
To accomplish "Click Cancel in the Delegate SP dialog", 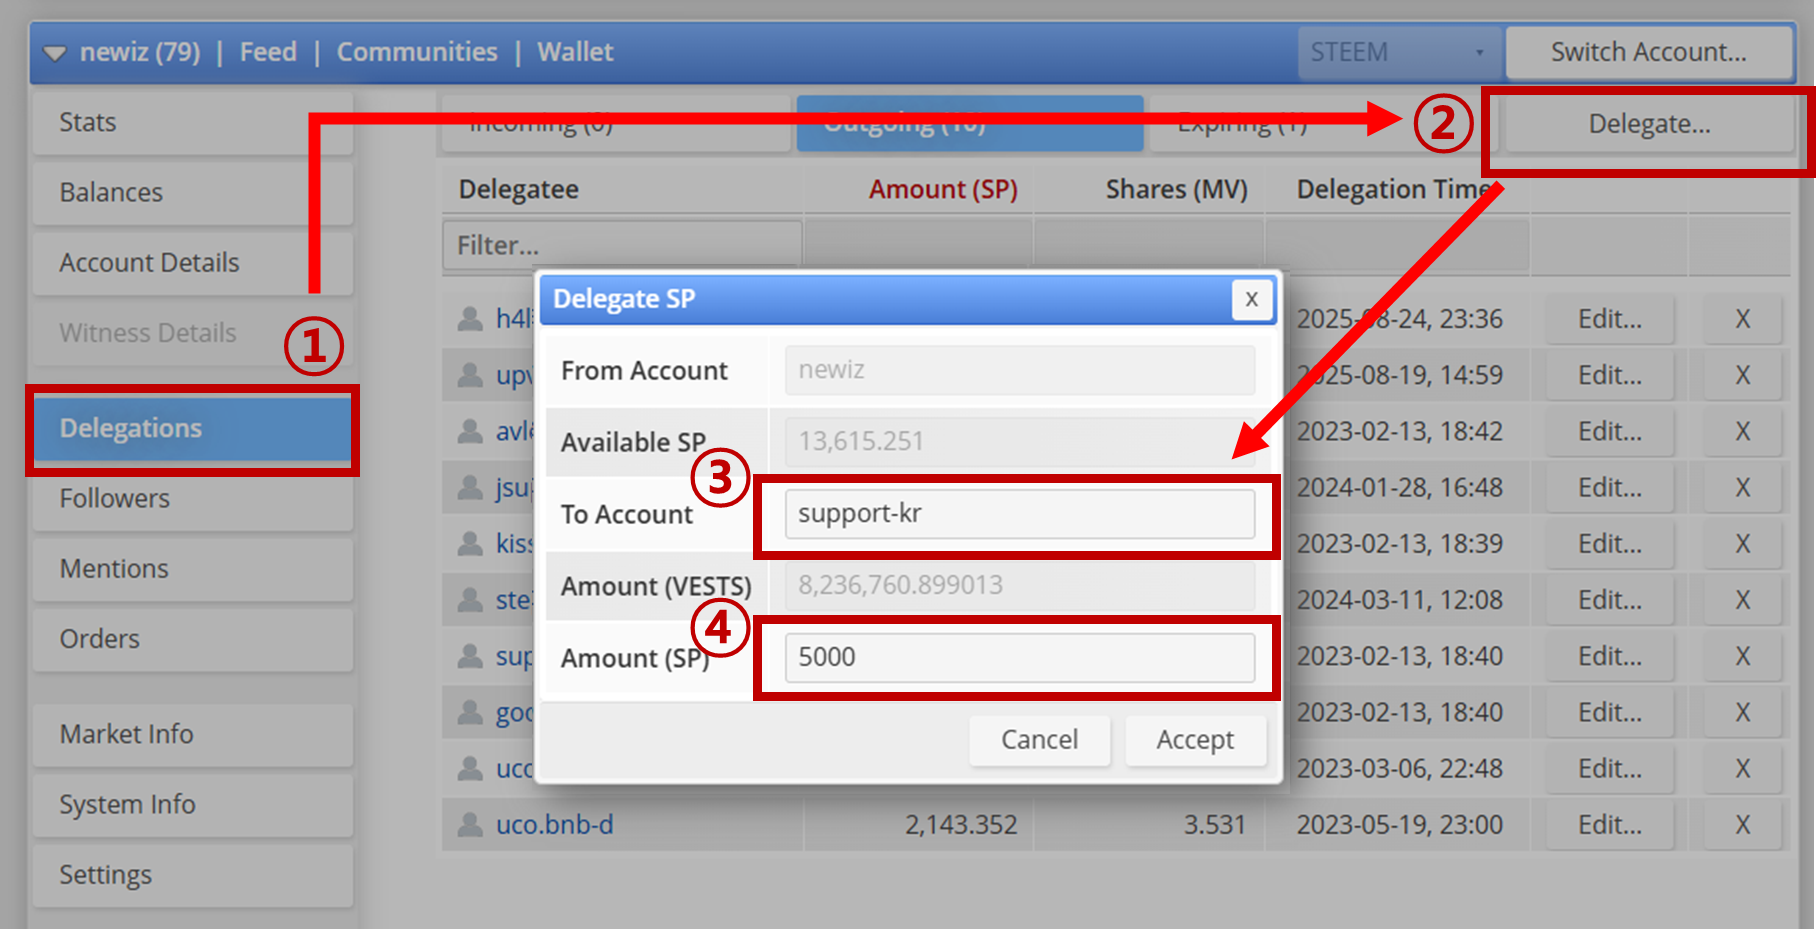I will tap(1039, 740).
